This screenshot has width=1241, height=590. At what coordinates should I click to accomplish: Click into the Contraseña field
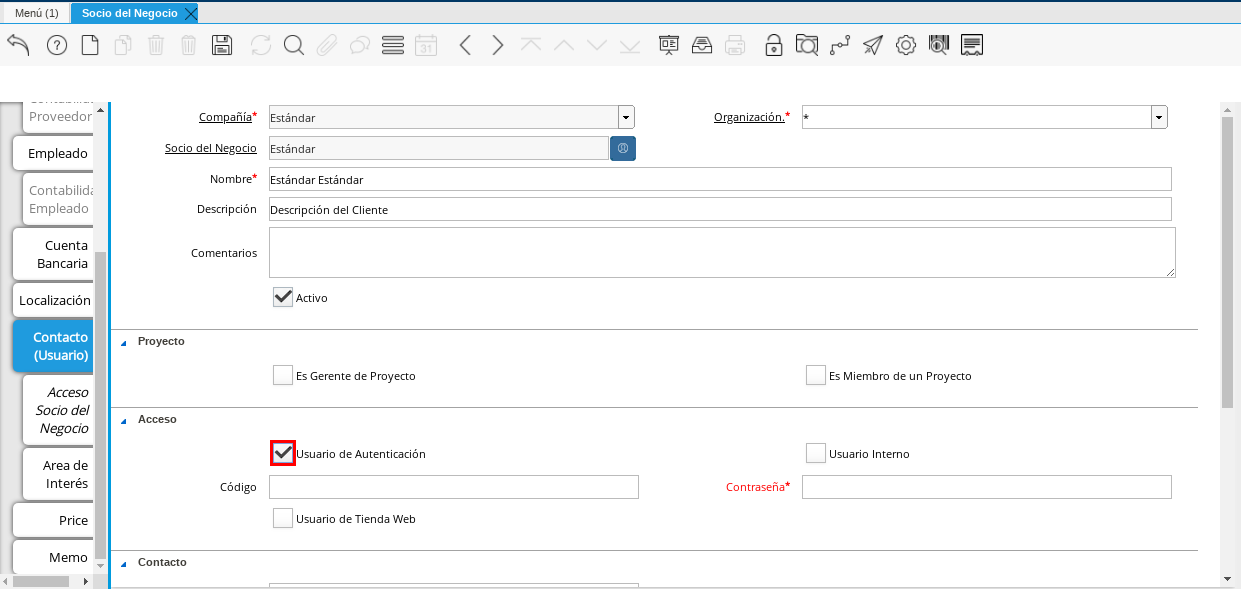point(986,487)
